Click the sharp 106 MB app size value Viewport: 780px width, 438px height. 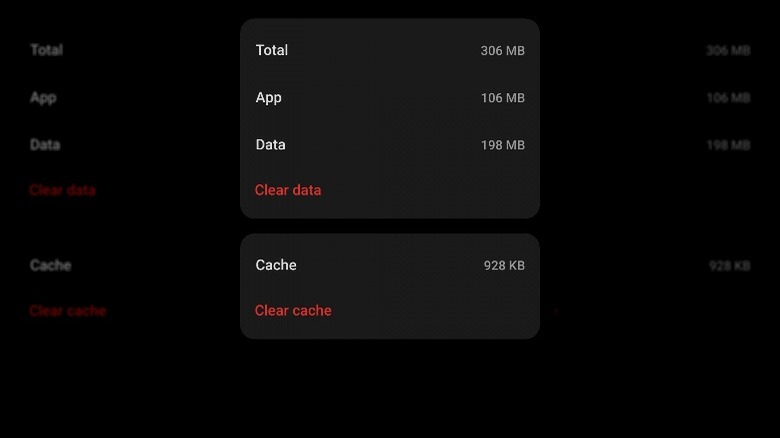[502, 98]
